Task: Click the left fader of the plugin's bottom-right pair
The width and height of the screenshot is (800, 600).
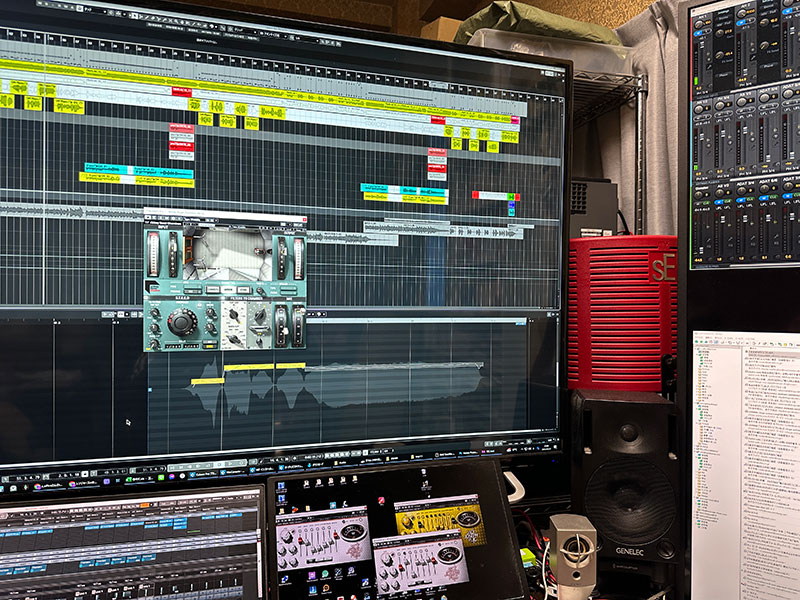Action: click(281, 327)
